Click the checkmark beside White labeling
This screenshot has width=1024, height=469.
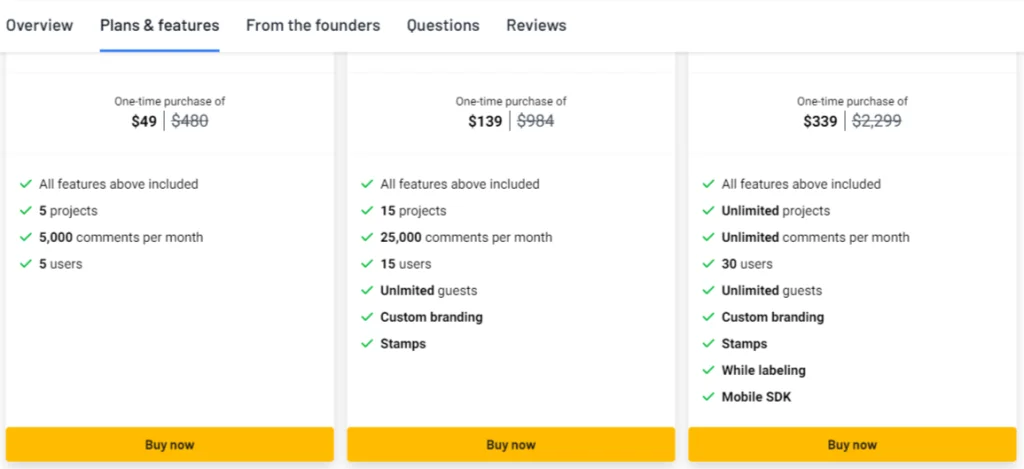click(x=709, y=370)
